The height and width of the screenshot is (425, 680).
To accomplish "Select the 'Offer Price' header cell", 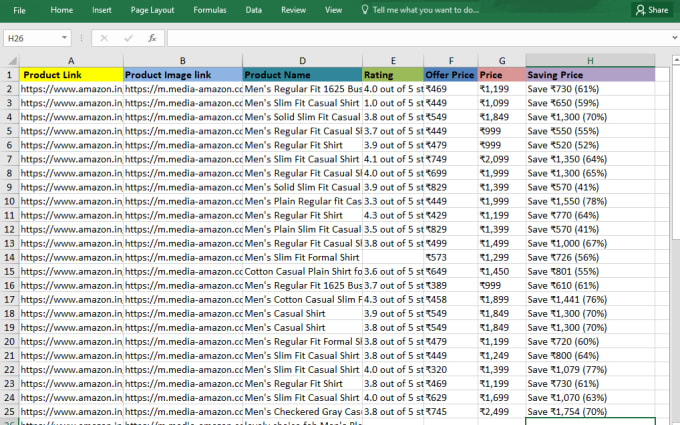I will [x=451, y=75].
